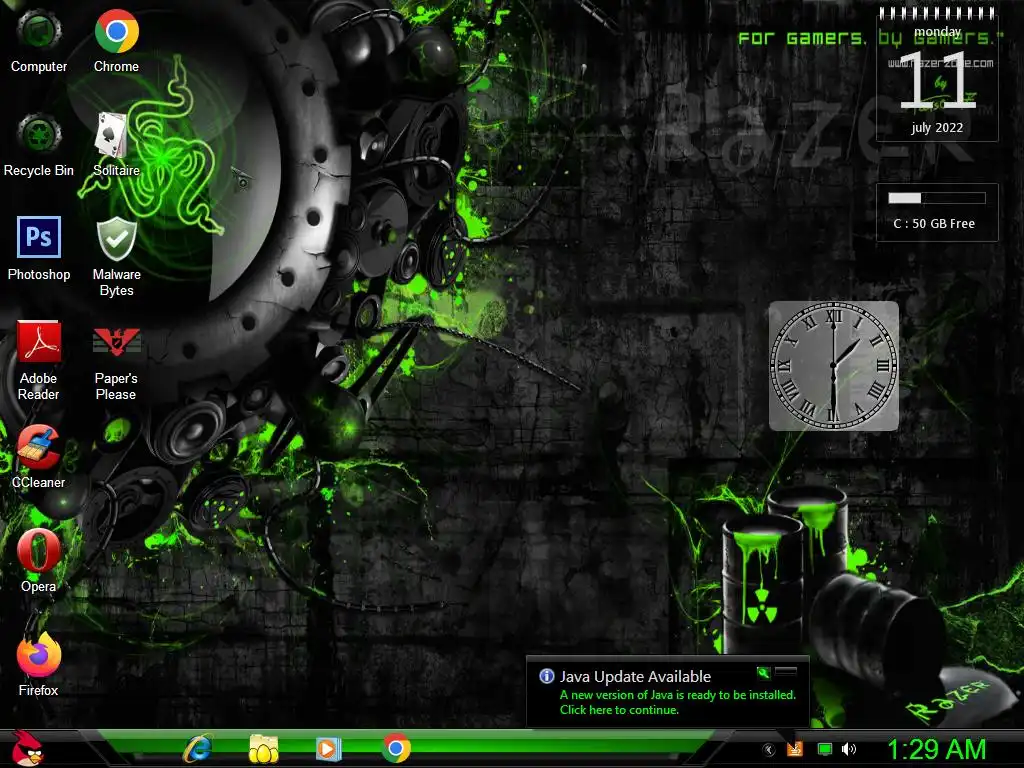The width and height of the screenshot is (1024, 768).
Task: Click the CCleaner desktop shortcut
Action: (x=39, y=456)
